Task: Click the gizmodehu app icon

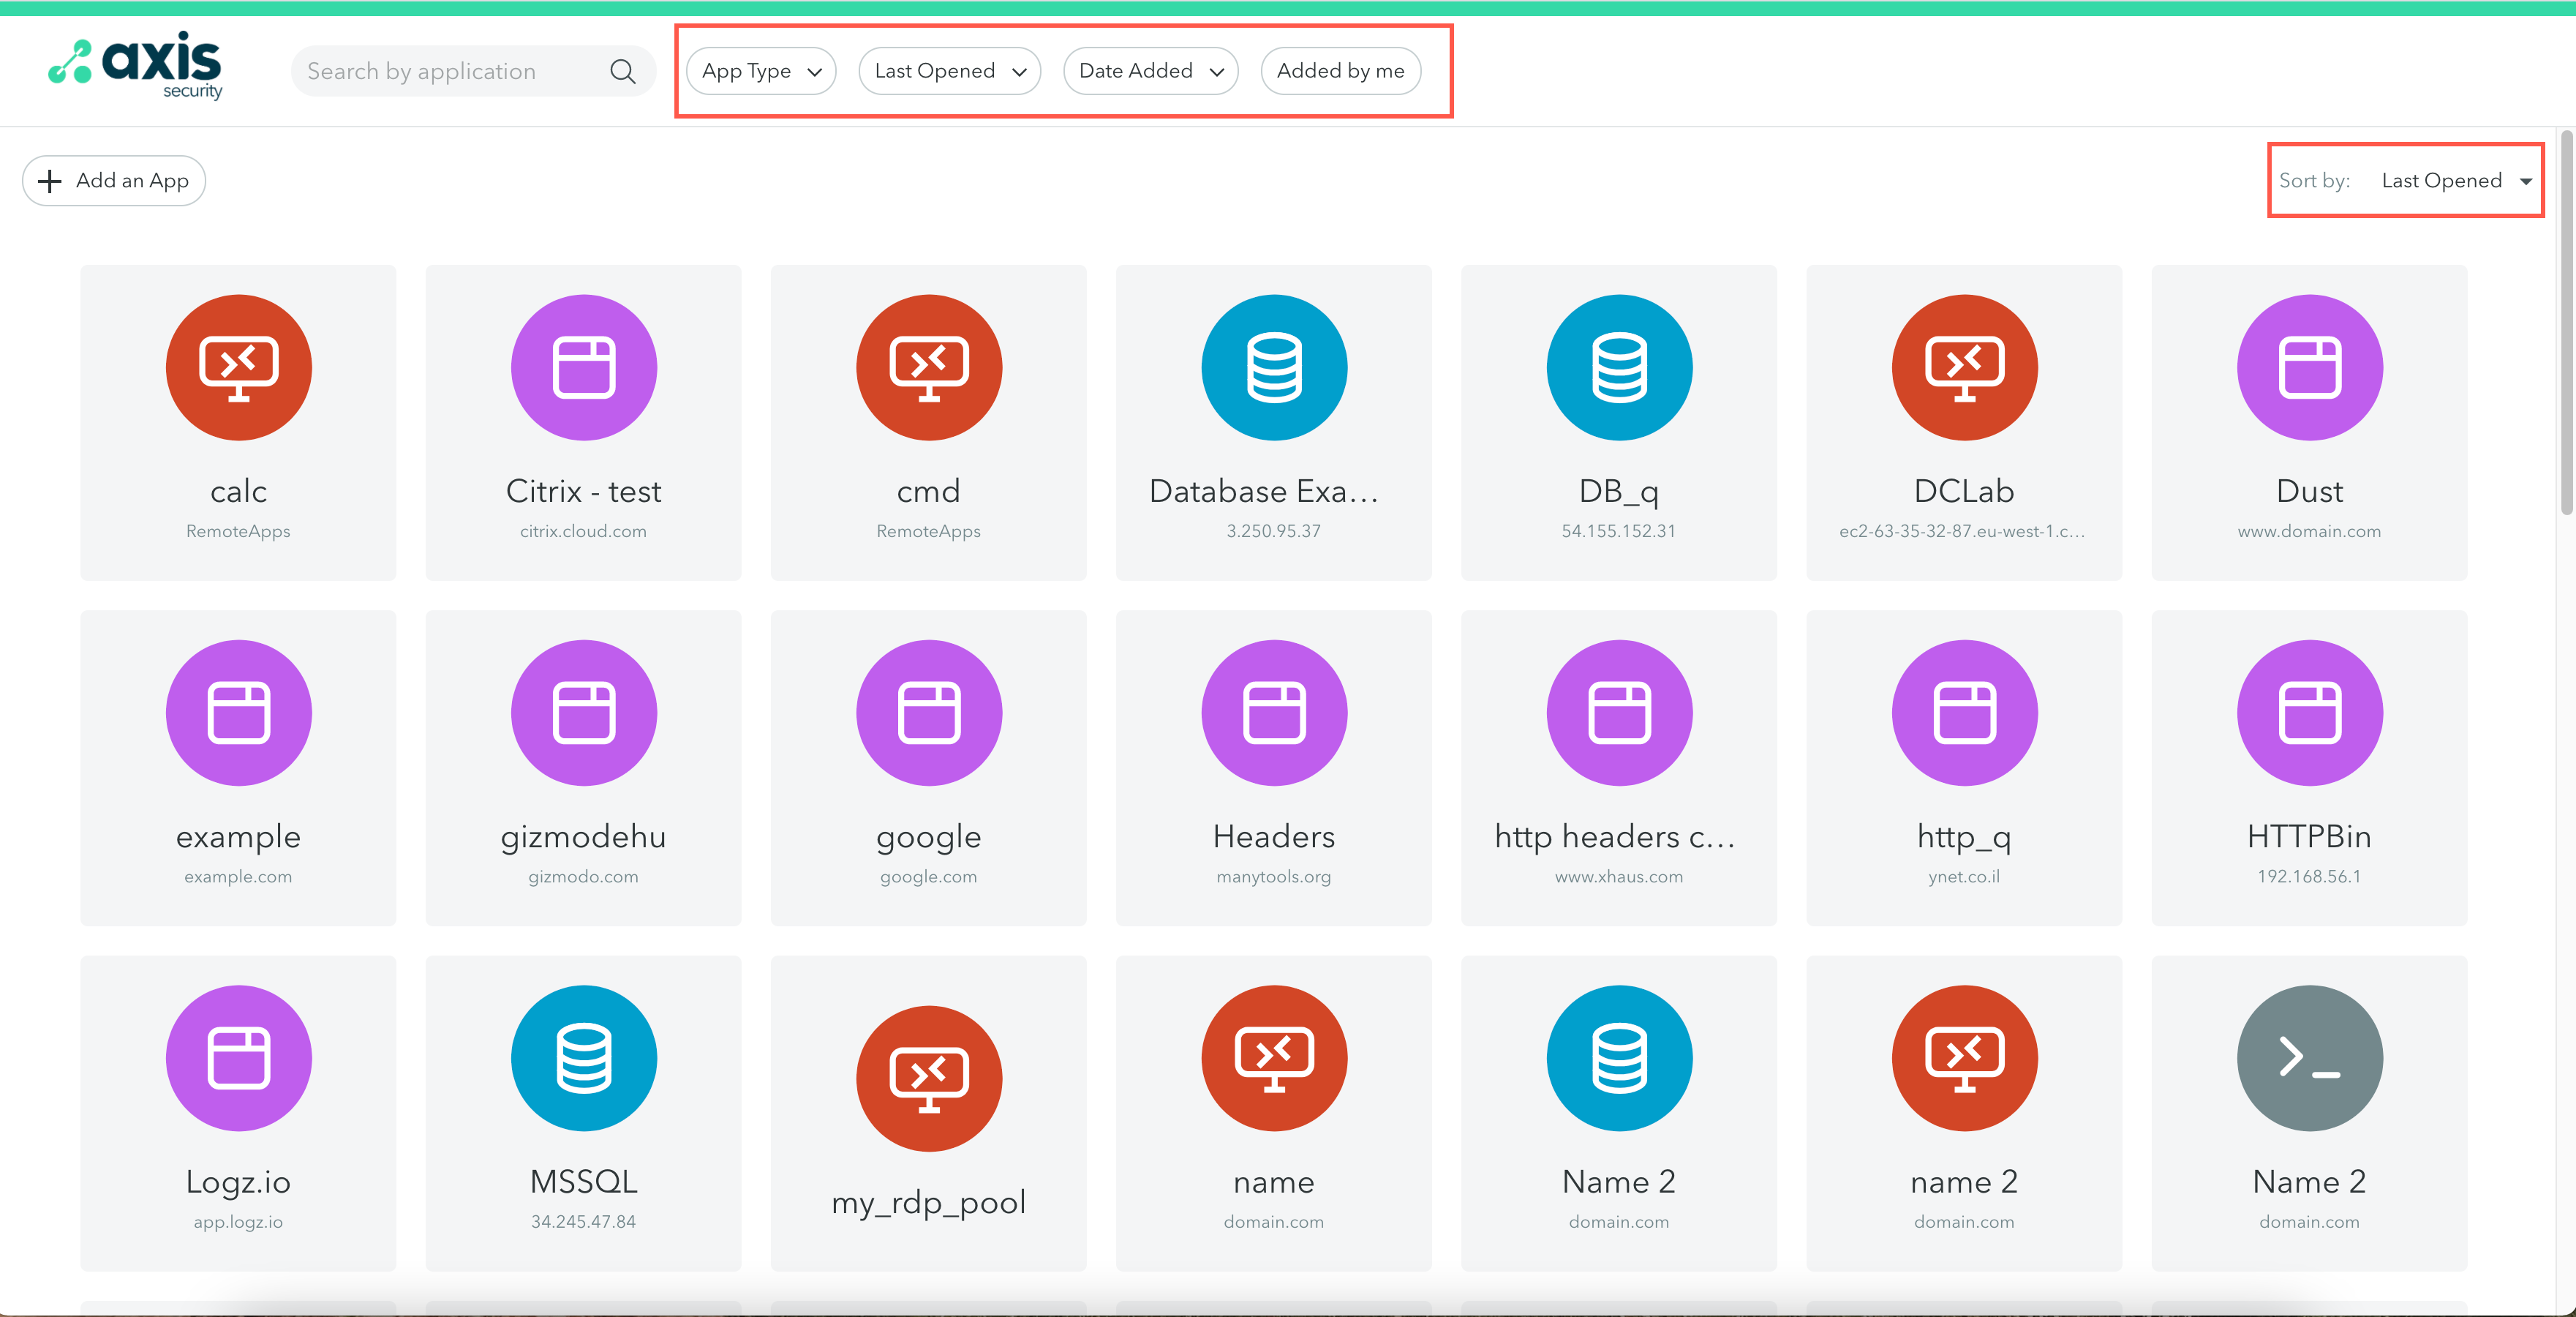Action: point(584,712)
